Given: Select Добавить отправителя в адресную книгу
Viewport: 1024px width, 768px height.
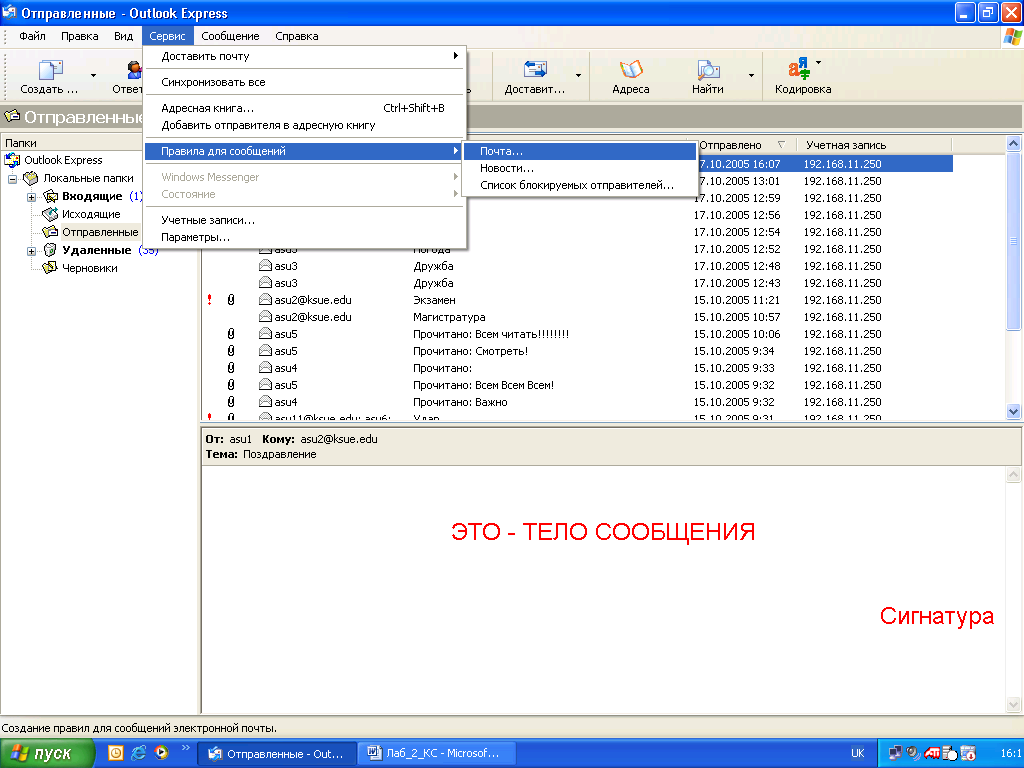Looking at the screenshot, I should pos(304,125).
